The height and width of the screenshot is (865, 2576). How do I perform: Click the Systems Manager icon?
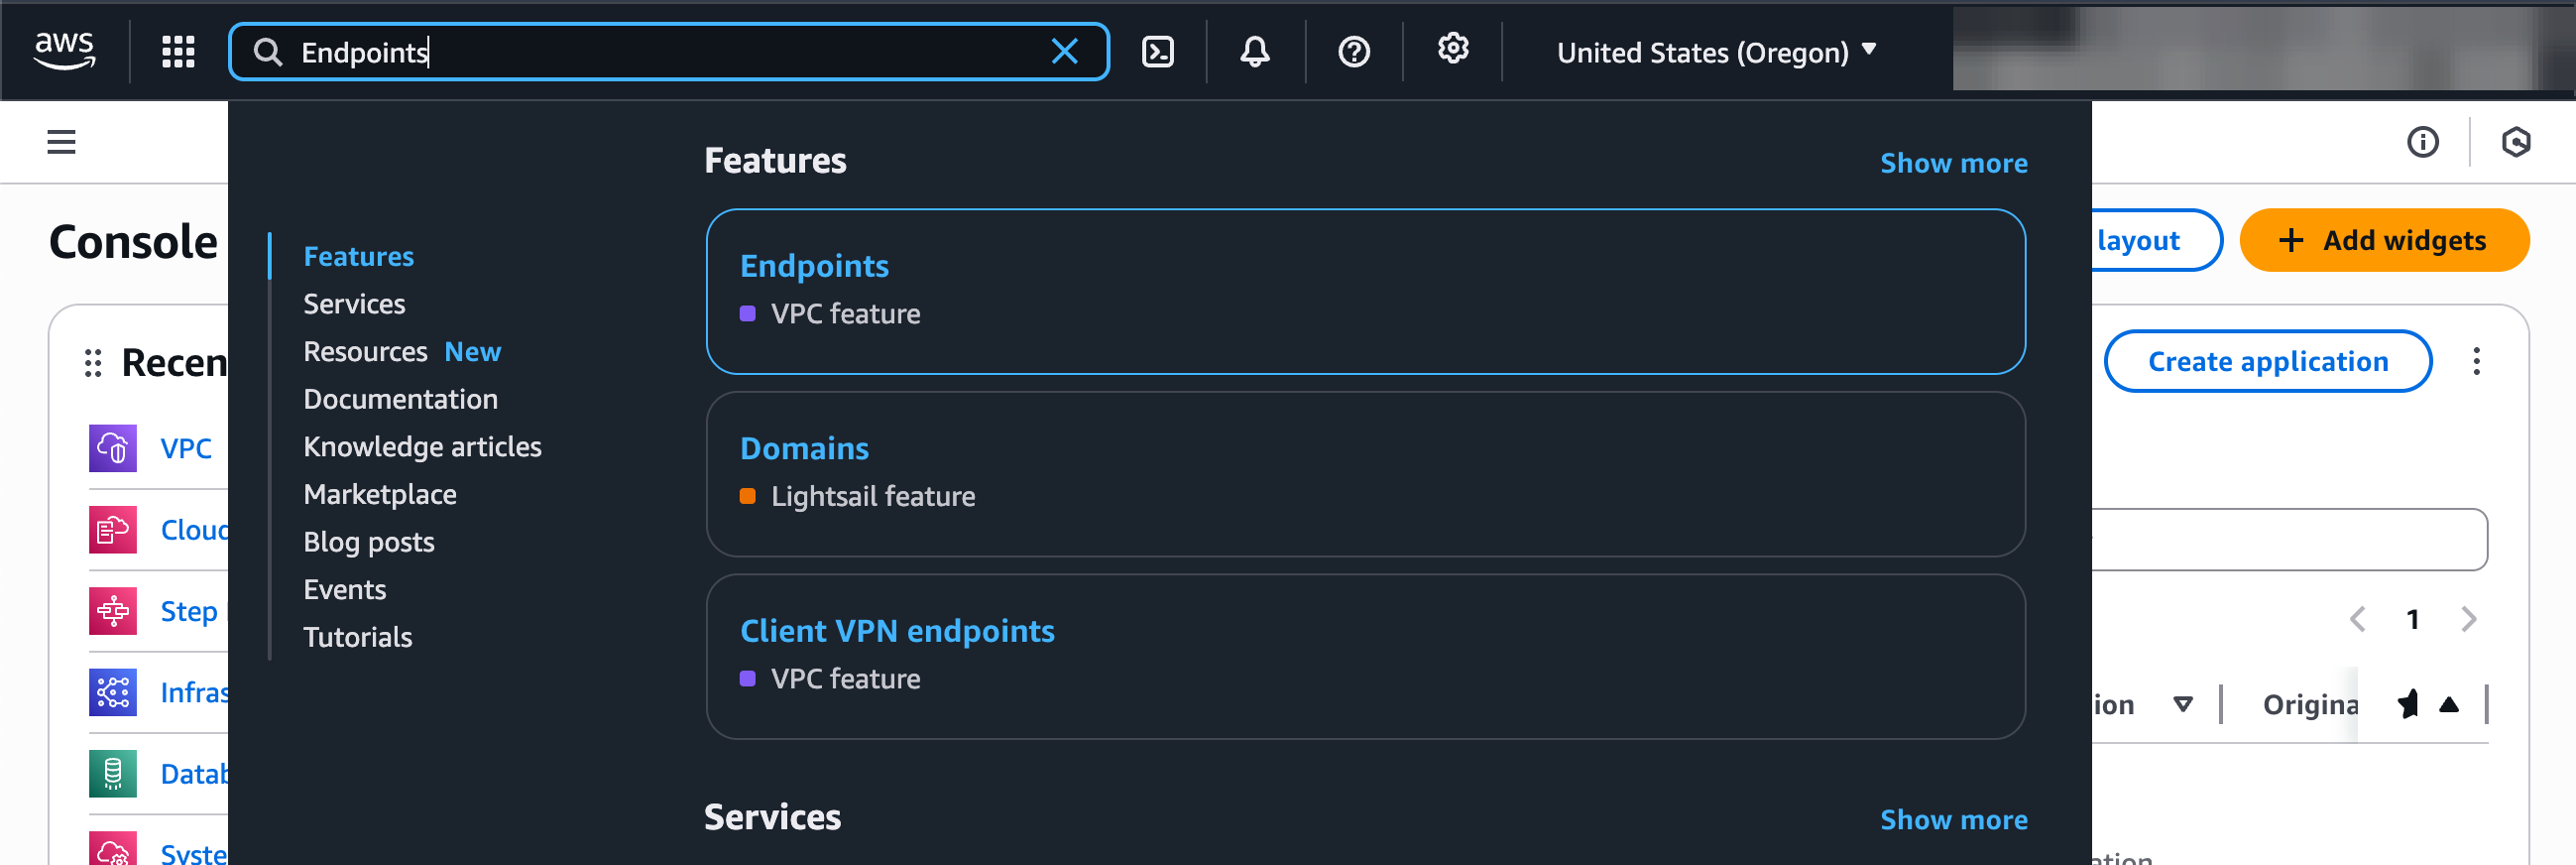113,849
